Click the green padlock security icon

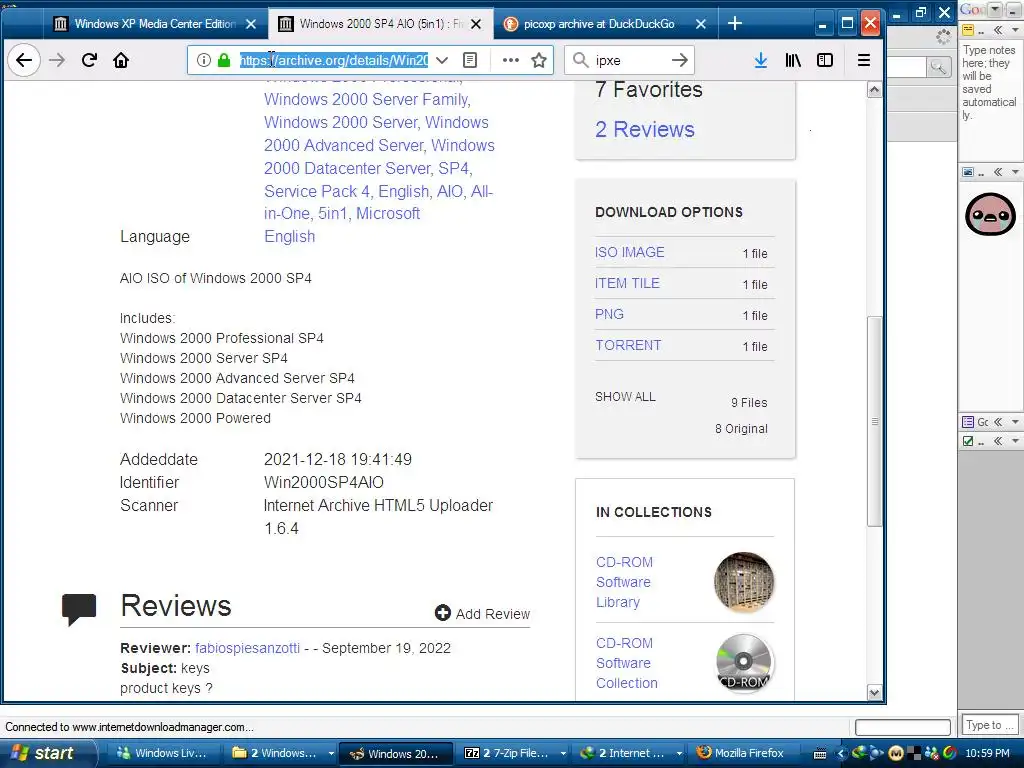(223, 60)
